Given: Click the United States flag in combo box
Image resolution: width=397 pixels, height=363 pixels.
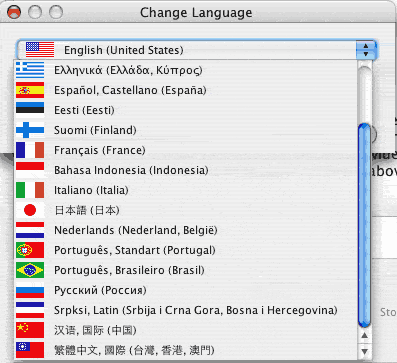Looking at the screenshot, I should [x=40, y=50].
